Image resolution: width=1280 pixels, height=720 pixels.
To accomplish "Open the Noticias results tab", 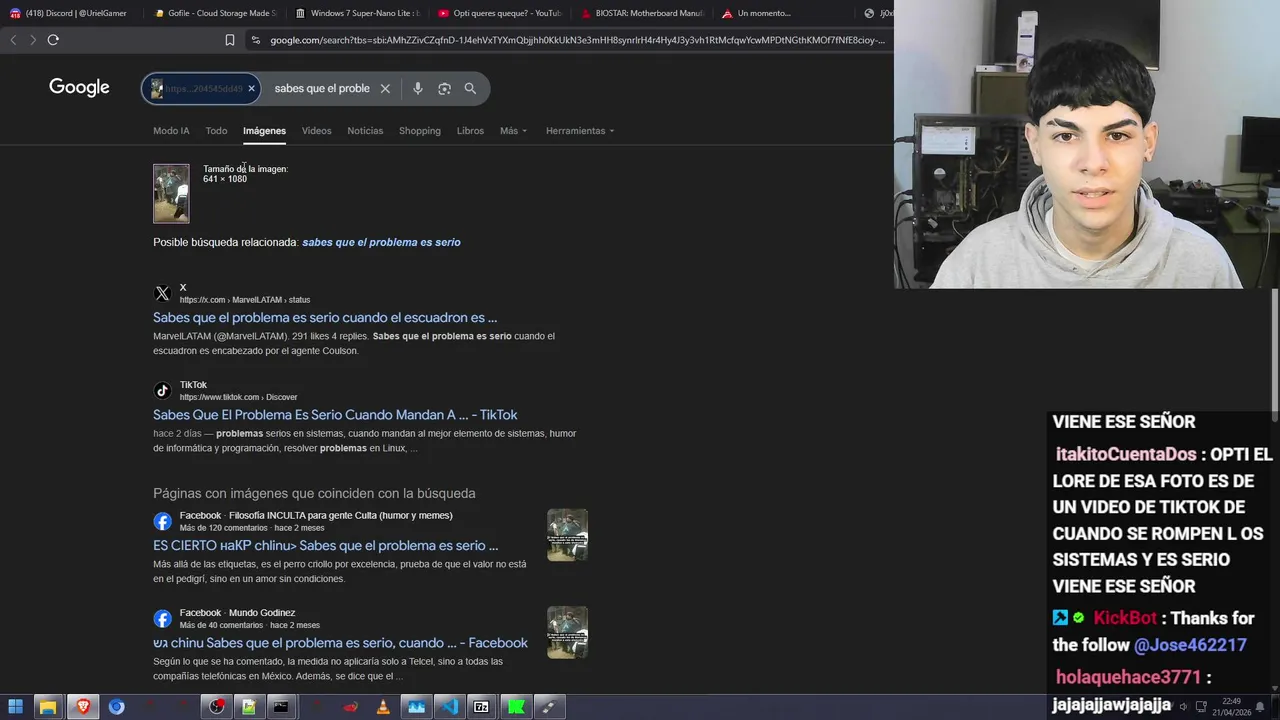I will [x=365, y=131].
